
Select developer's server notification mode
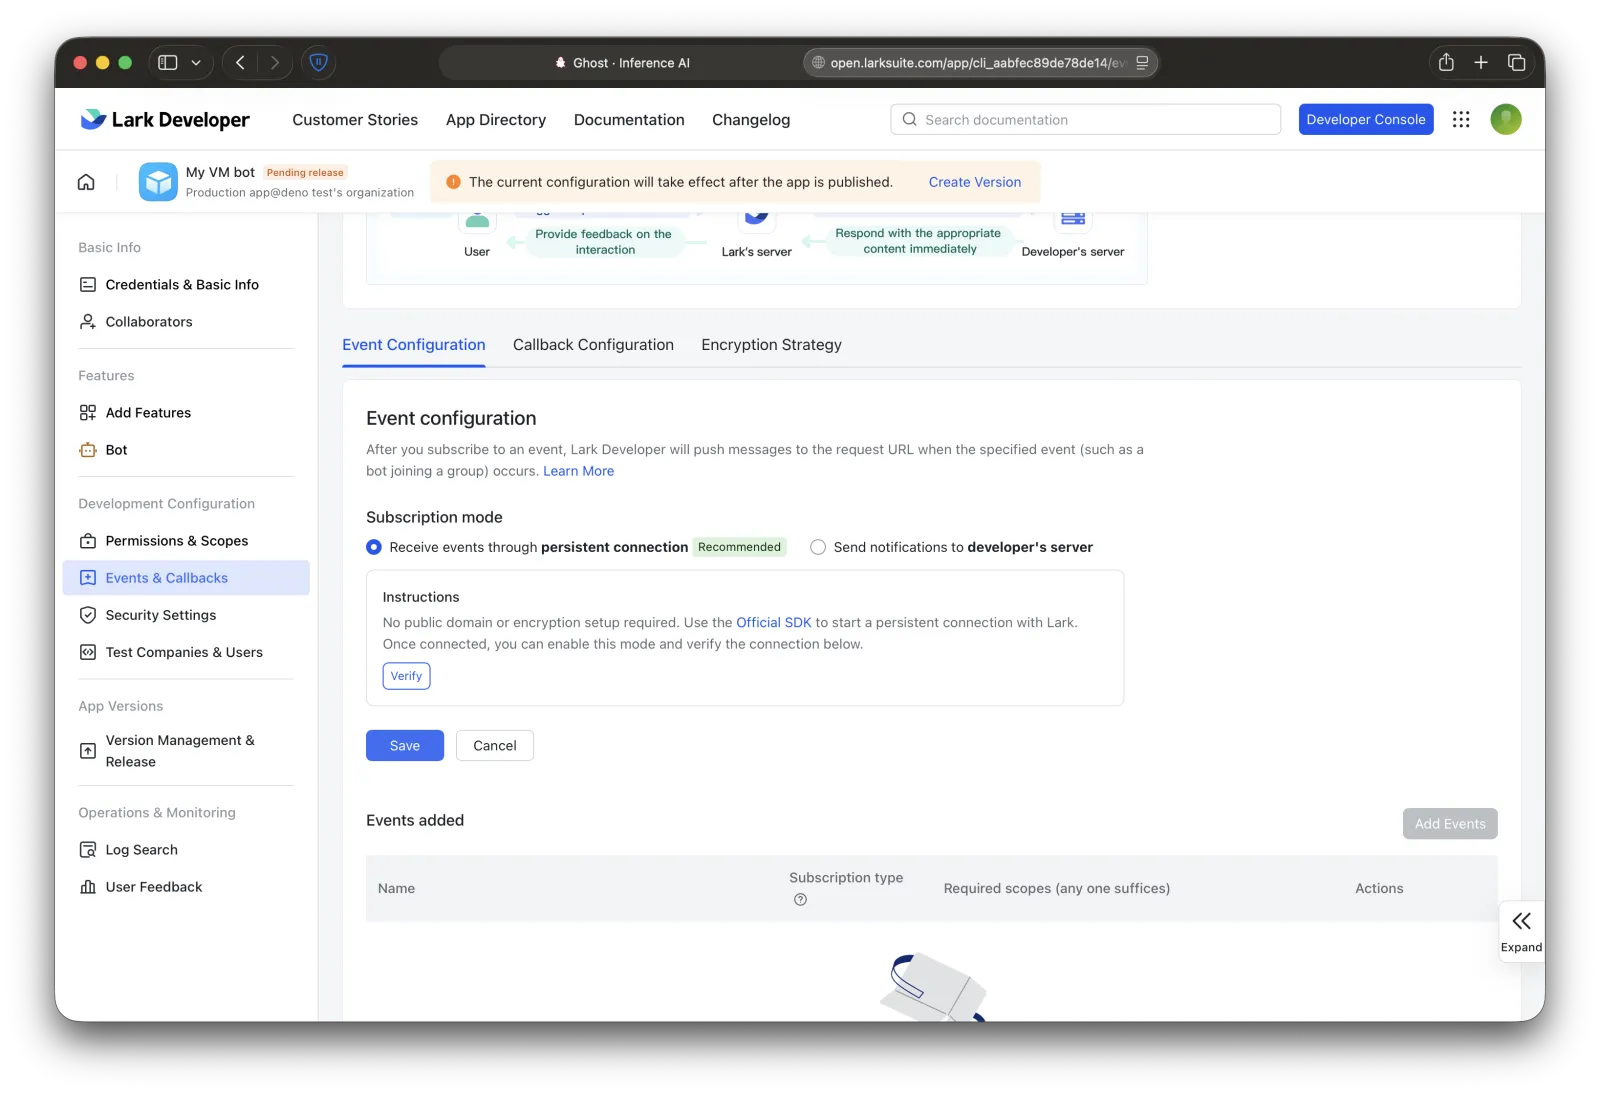pos(818,547)
